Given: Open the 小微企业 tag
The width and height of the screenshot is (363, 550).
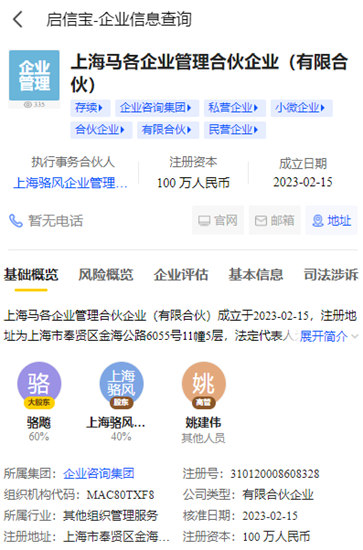Looking at the screenshot, I should [301, 108].
